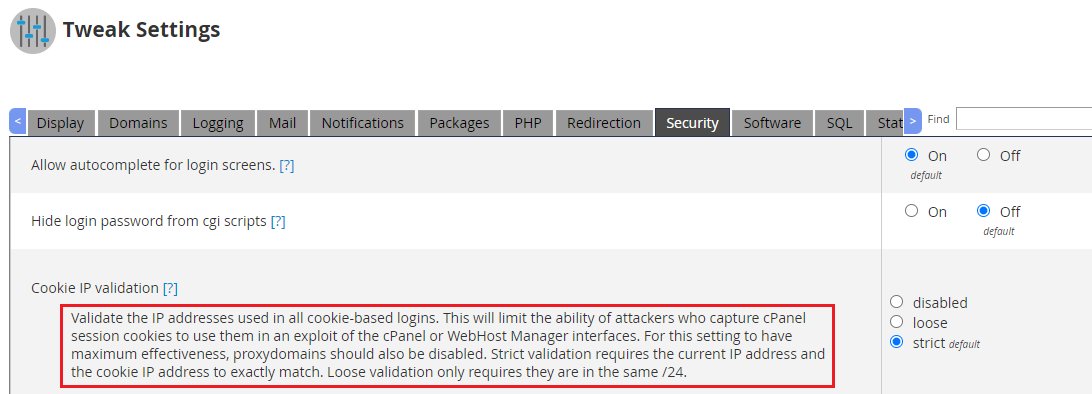Viewport: 1092px width, 394px height.
Task: Click the Find search field
Action: click(1024, 118)
